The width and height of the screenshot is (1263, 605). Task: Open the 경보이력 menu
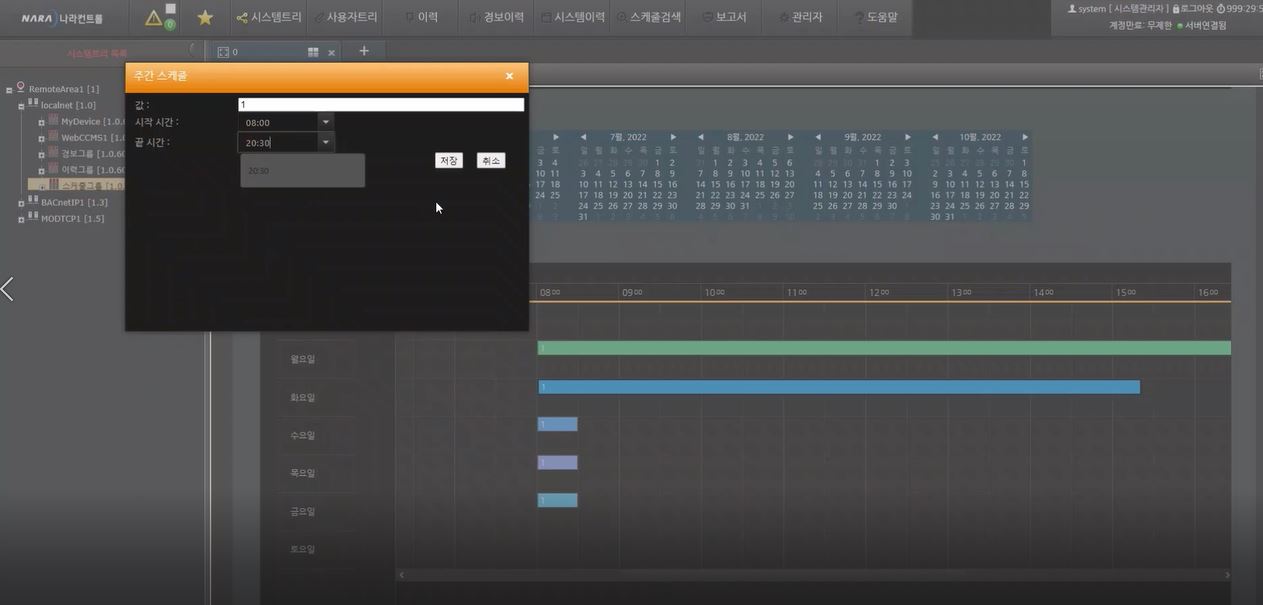pos(497,17)
